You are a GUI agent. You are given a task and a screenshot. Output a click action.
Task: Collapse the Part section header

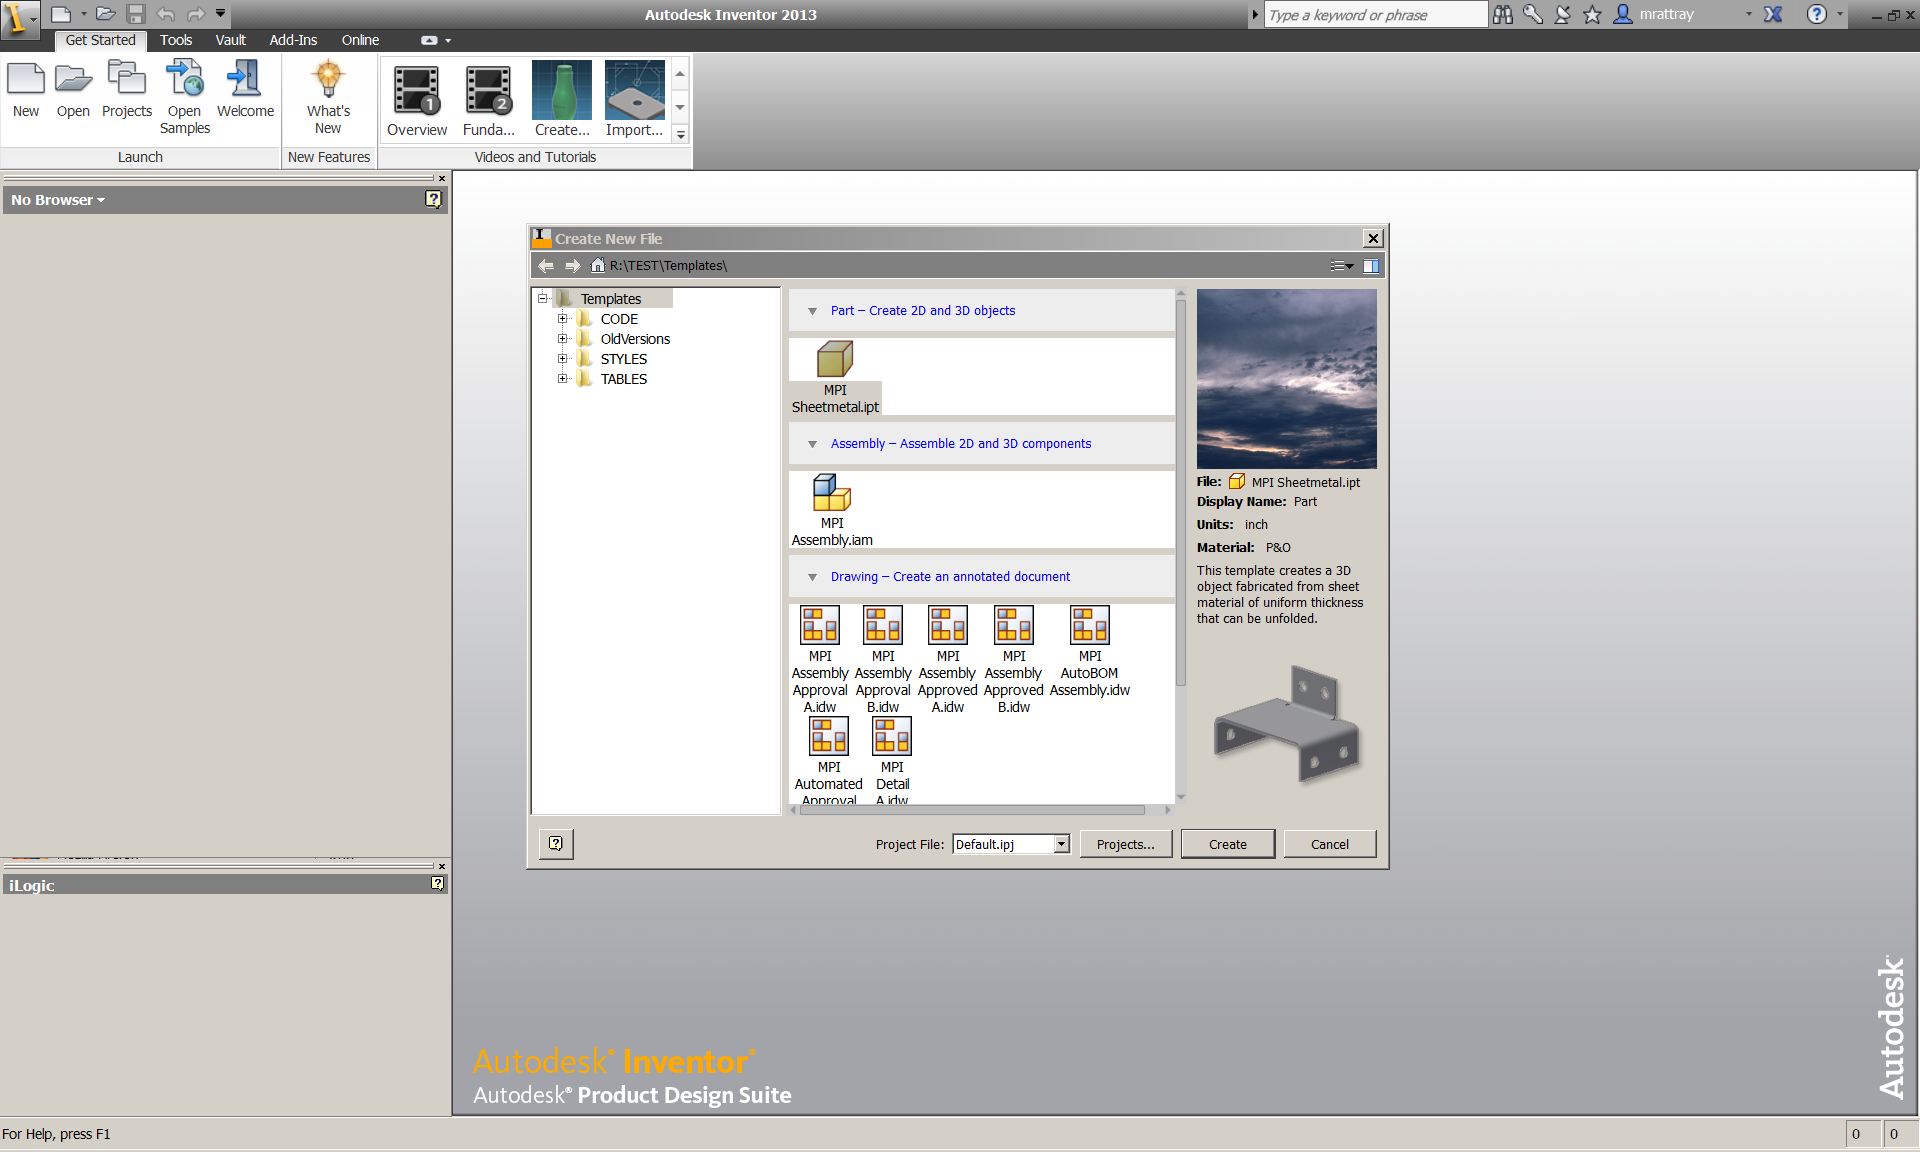tap(812, 311)
